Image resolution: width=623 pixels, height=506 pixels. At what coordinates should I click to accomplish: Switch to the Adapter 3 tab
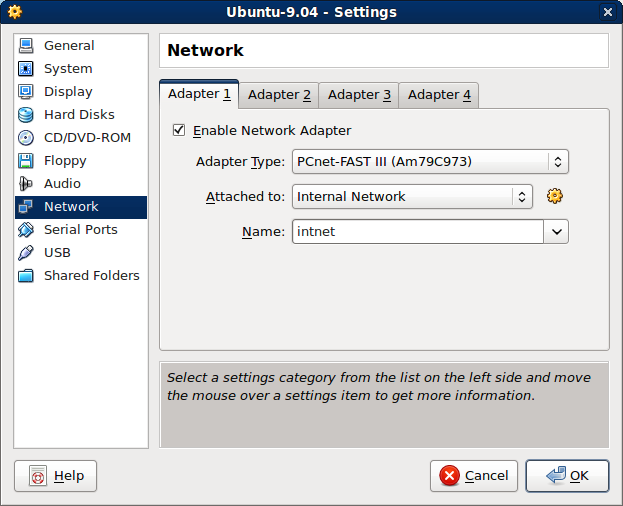click(x=359, y=95)
